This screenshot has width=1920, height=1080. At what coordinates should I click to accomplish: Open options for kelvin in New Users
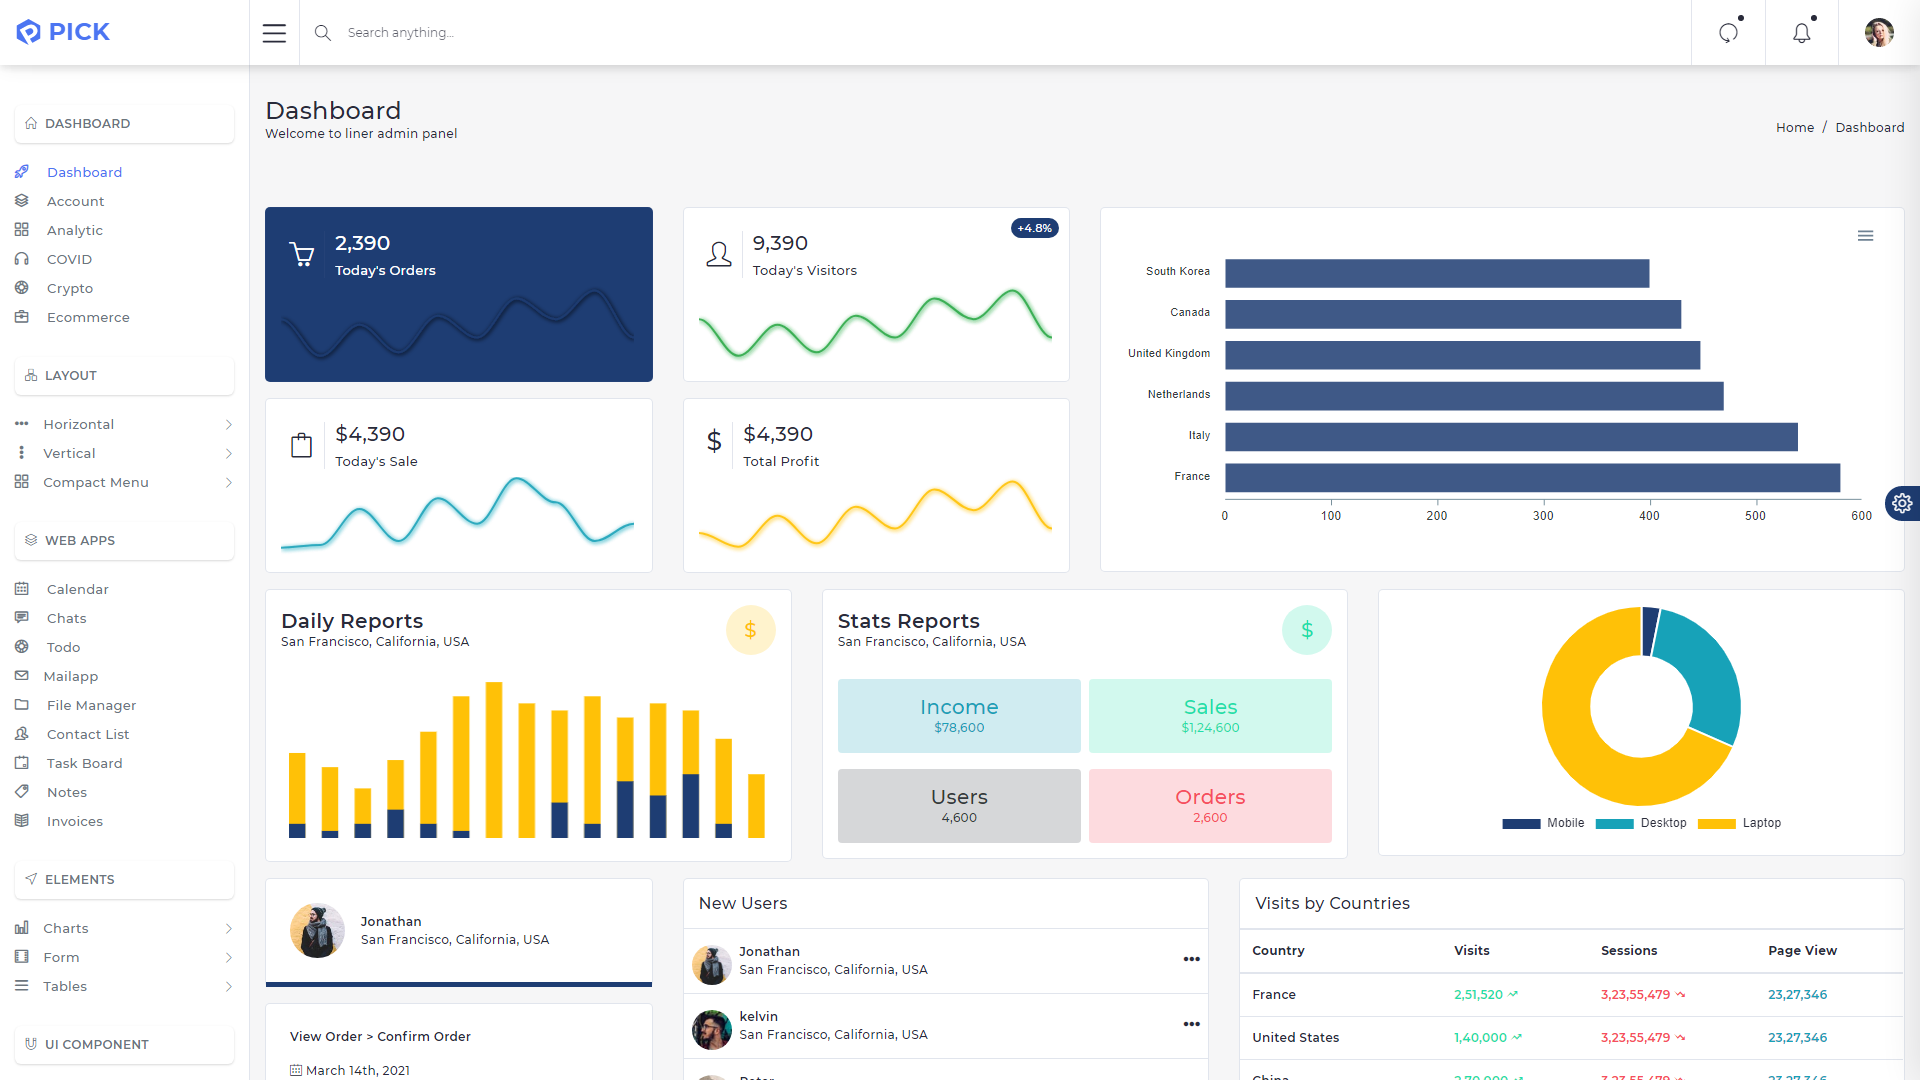click(x=1191, y=1025)
